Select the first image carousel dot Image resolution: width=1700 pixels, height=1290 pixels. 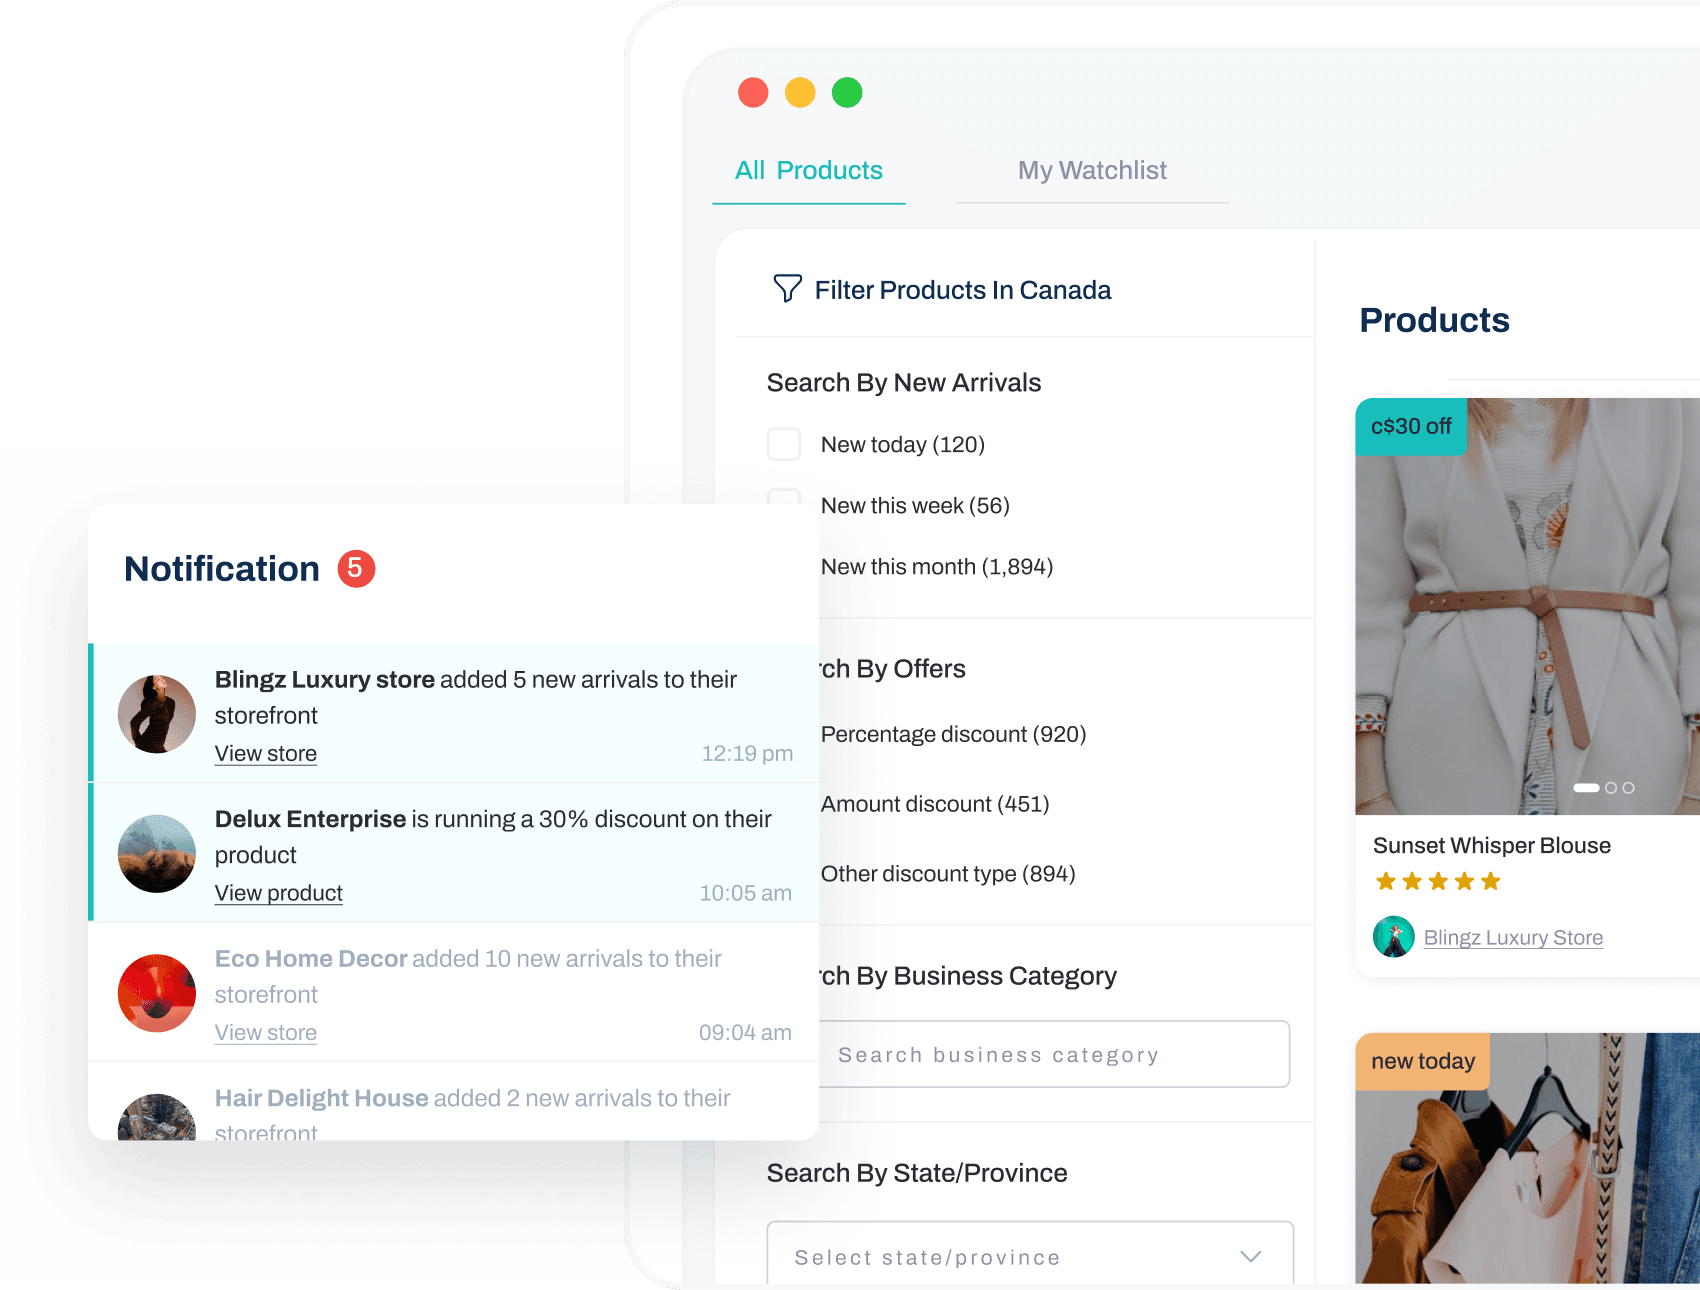pos(1586,788)
